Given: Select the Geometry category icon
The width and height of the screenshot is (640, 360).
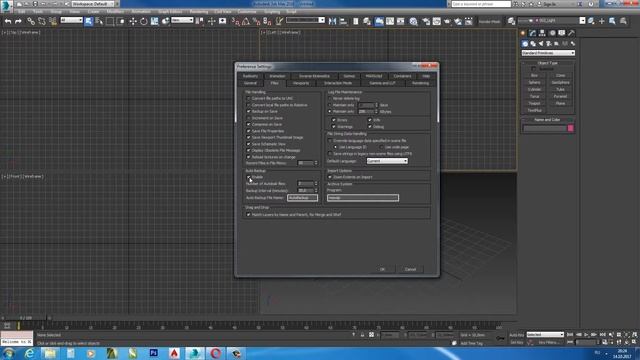Looking at the screenshot, I should [525, 44].
